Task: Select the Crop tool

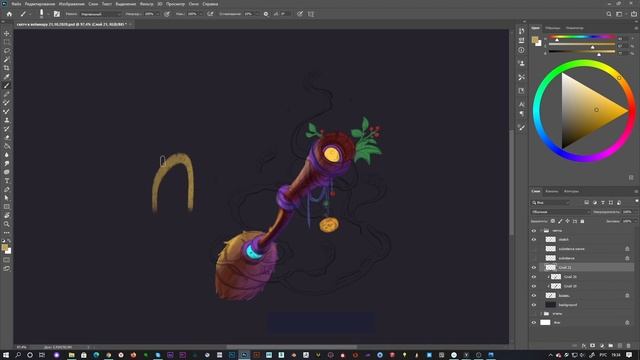Action: click(7, 68)
